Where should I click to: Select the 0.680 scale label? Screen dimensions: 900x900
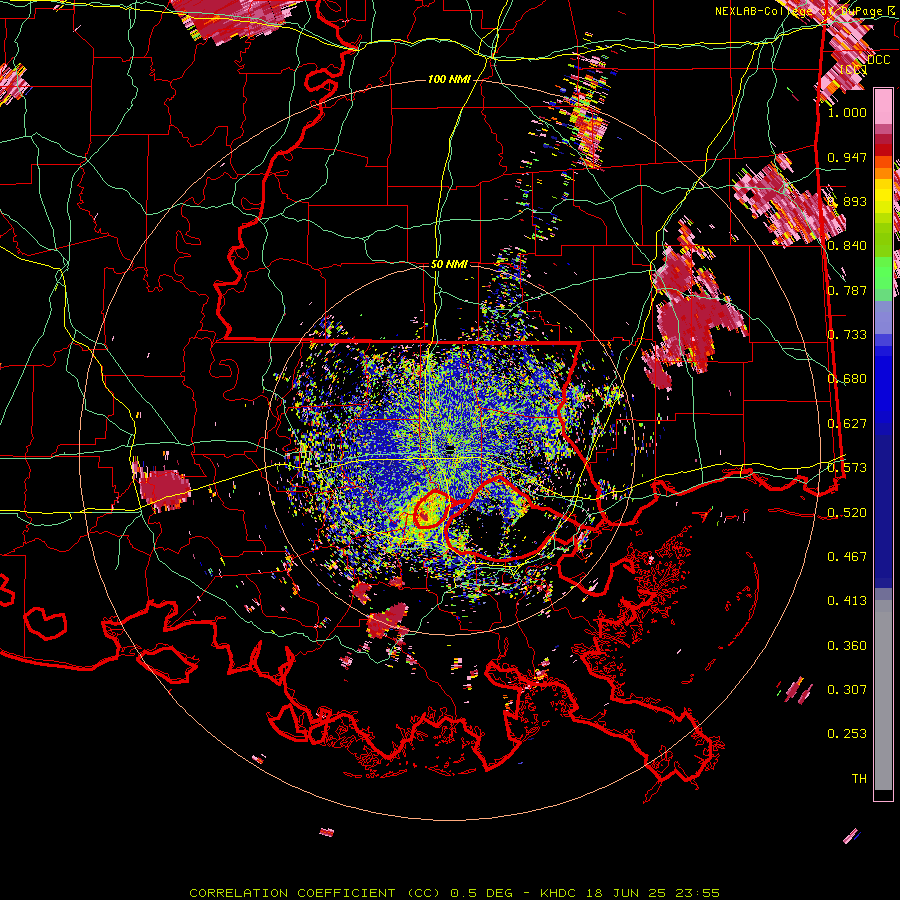point(847,379)
